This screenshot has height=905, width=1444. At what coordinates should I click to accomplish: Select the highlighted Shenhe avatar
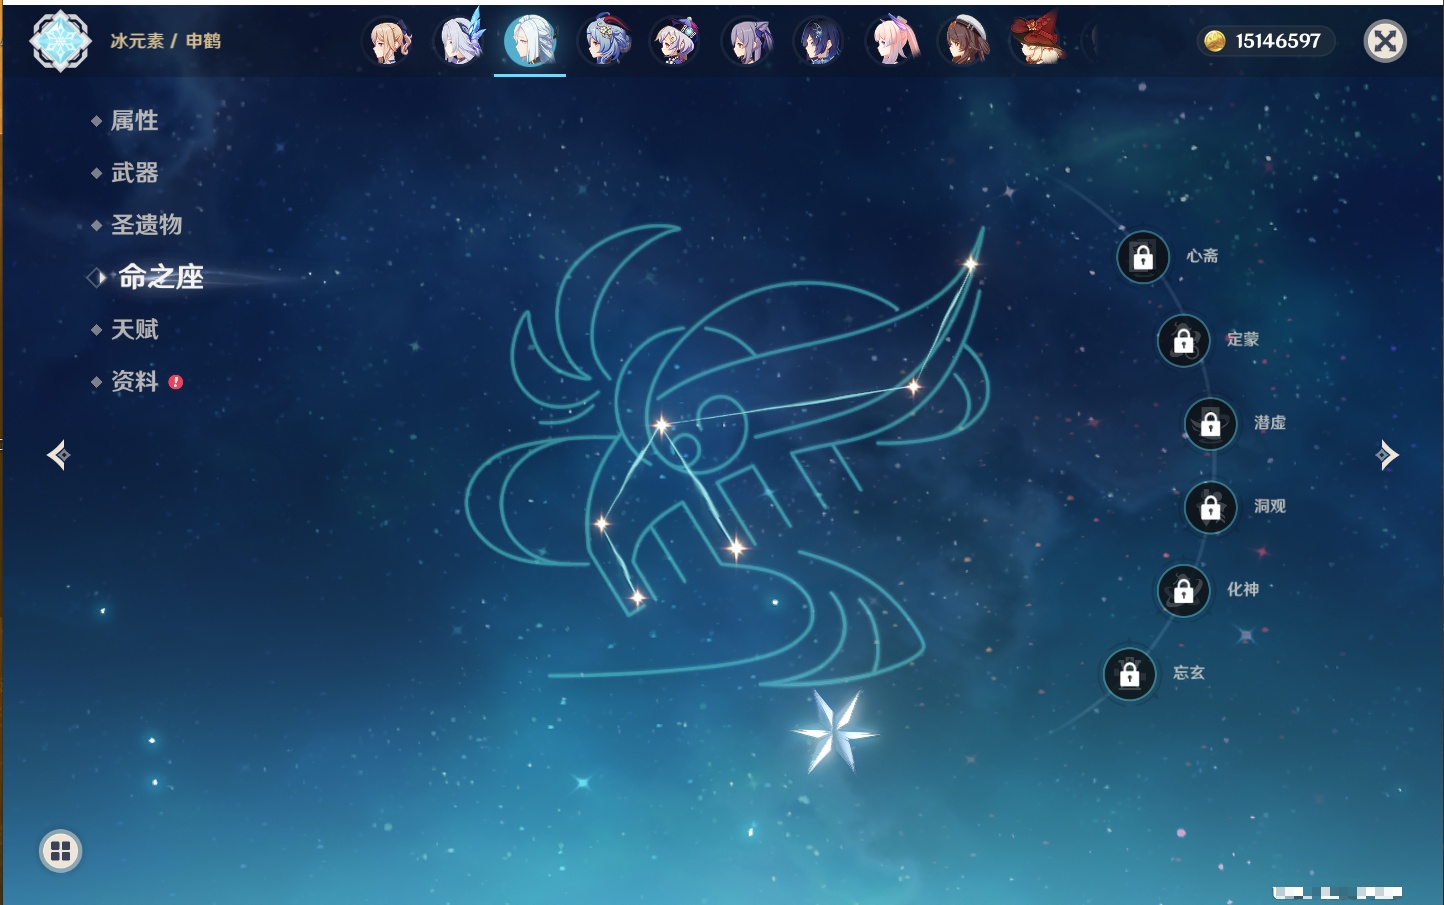(x=530, y=41)
